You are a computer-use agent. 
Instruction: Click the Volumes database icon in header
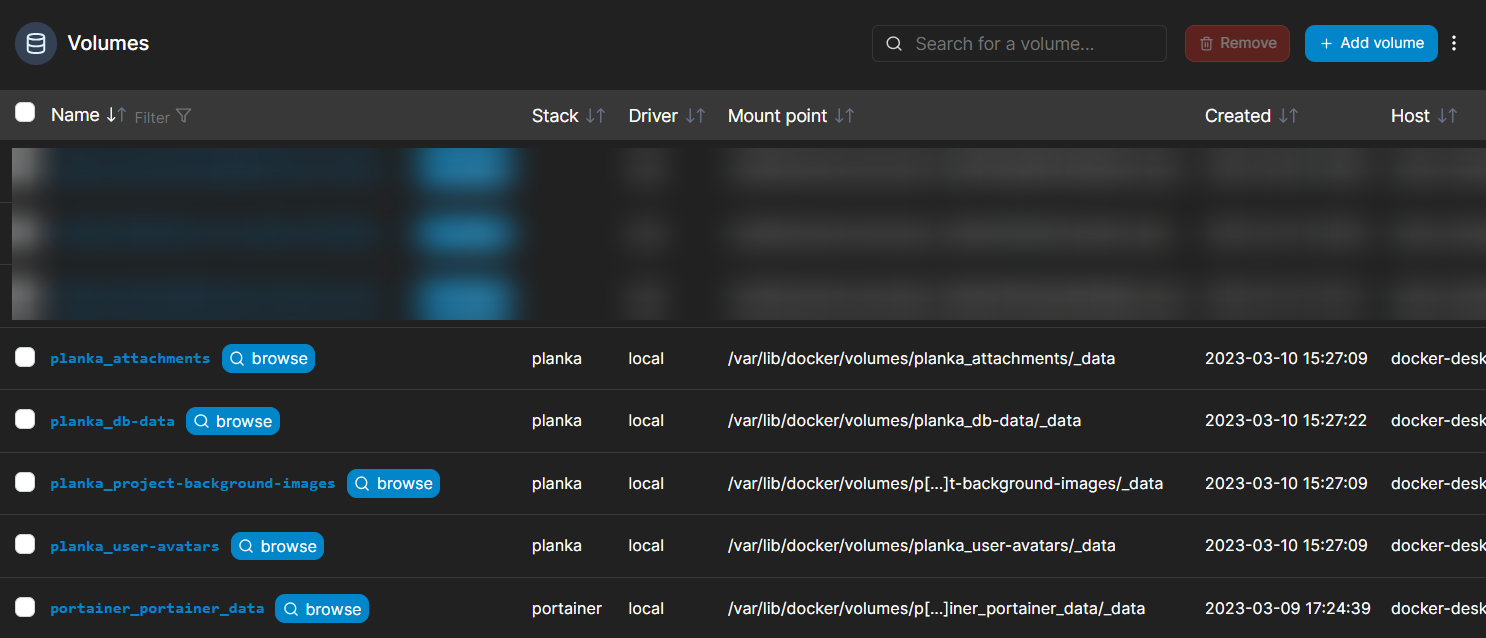[36, 43]
